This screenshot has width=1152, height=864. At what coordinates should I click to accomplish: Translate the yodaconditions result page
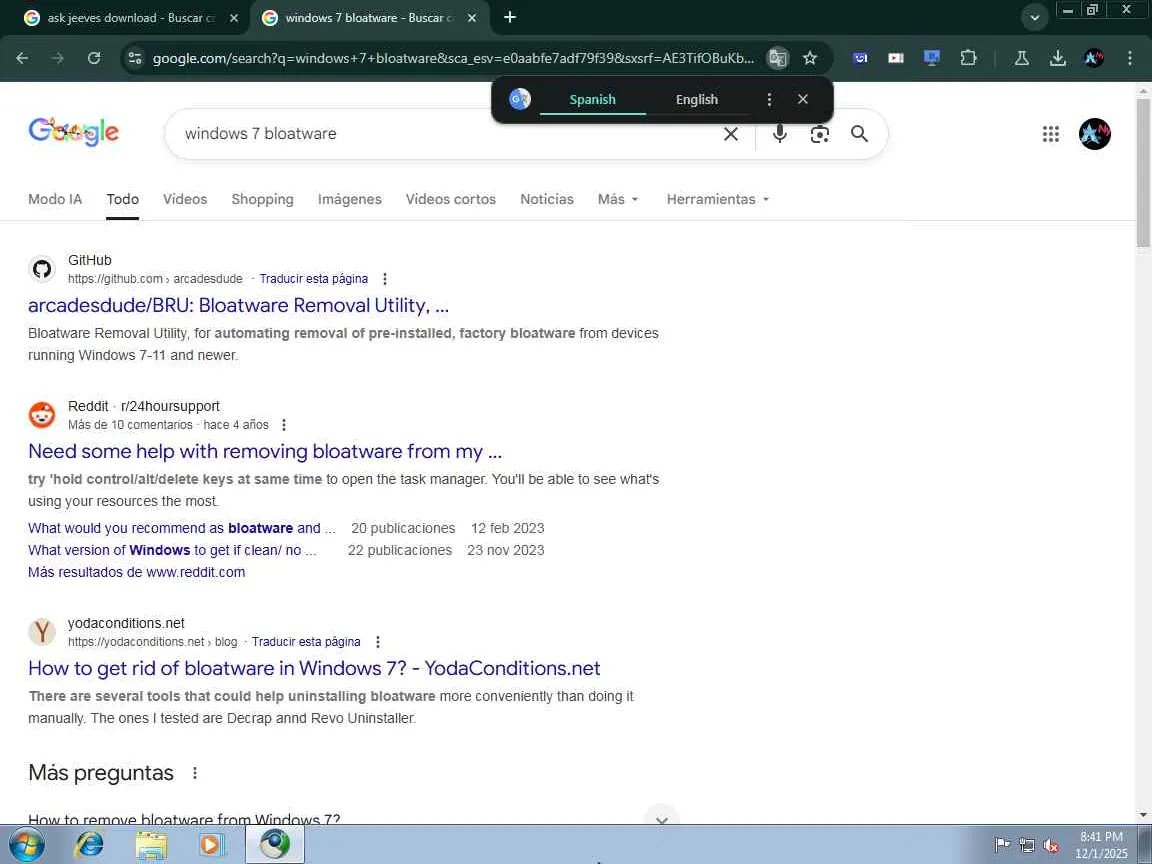306,642
